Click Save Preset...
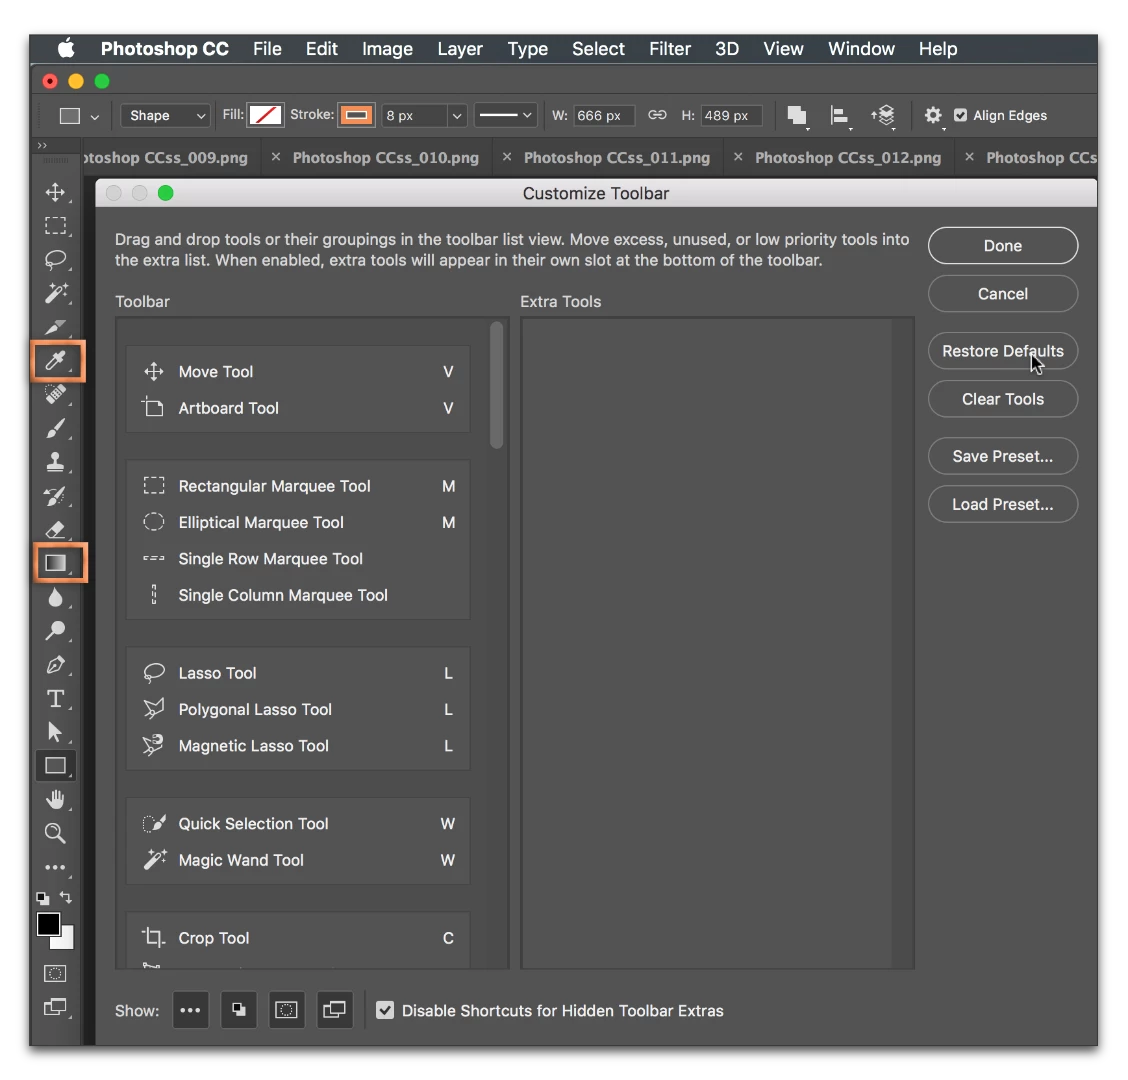The image size is (1128, 1080). coord(1003,456)
